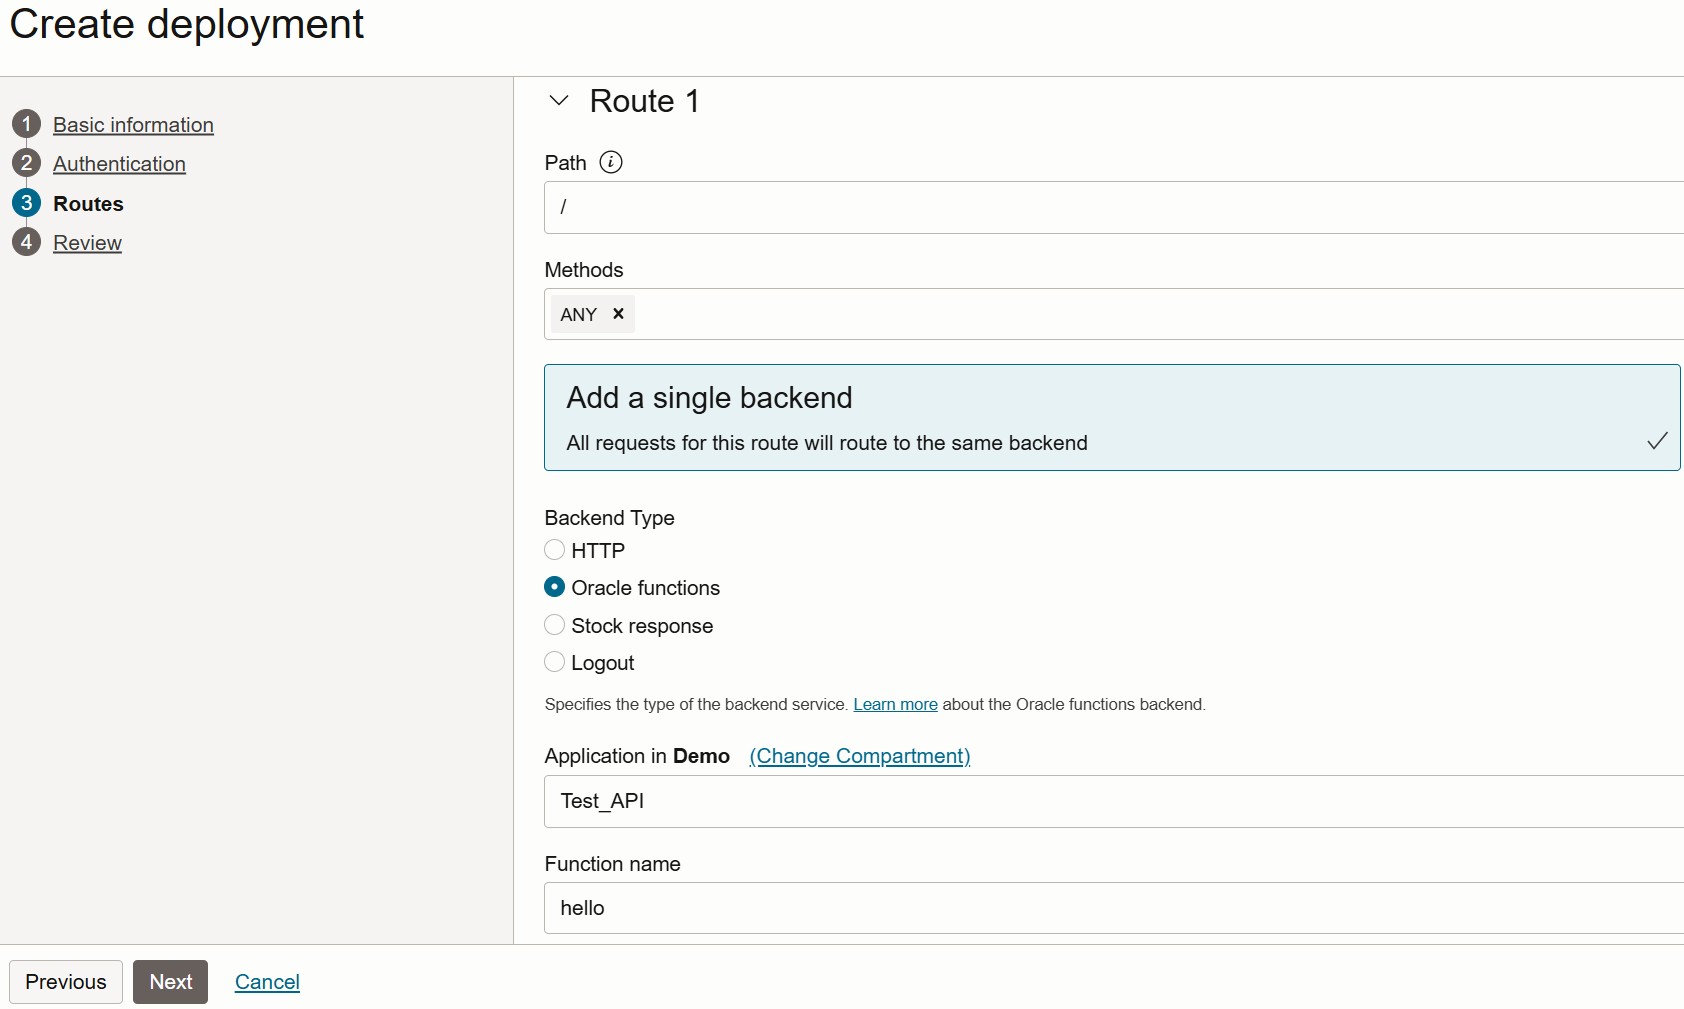
Task: Click step 4 circle icon
Action: [x=27, y=242]
